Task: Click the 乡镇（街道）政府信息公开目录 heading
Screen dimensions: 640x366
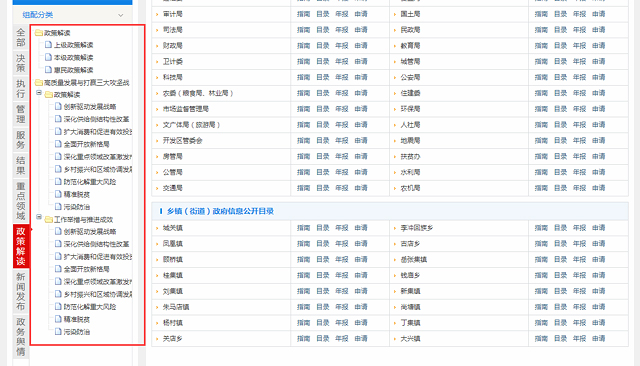Action: point(220,211)
